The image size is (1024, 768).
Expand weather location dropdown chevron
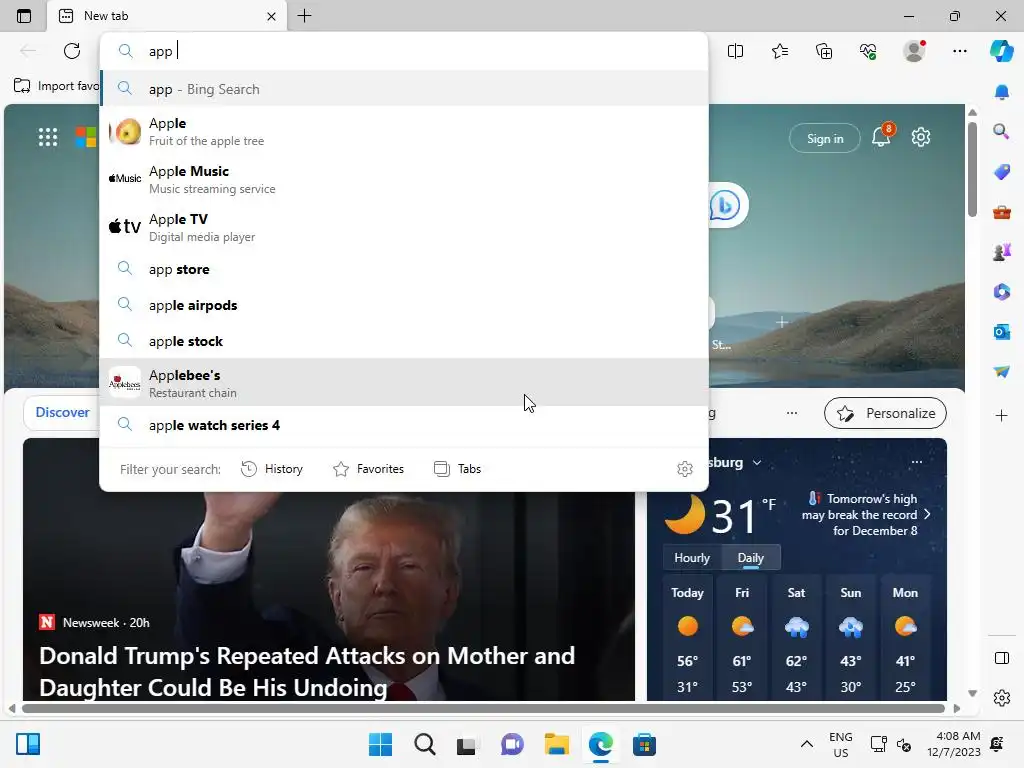click(757, 462)
